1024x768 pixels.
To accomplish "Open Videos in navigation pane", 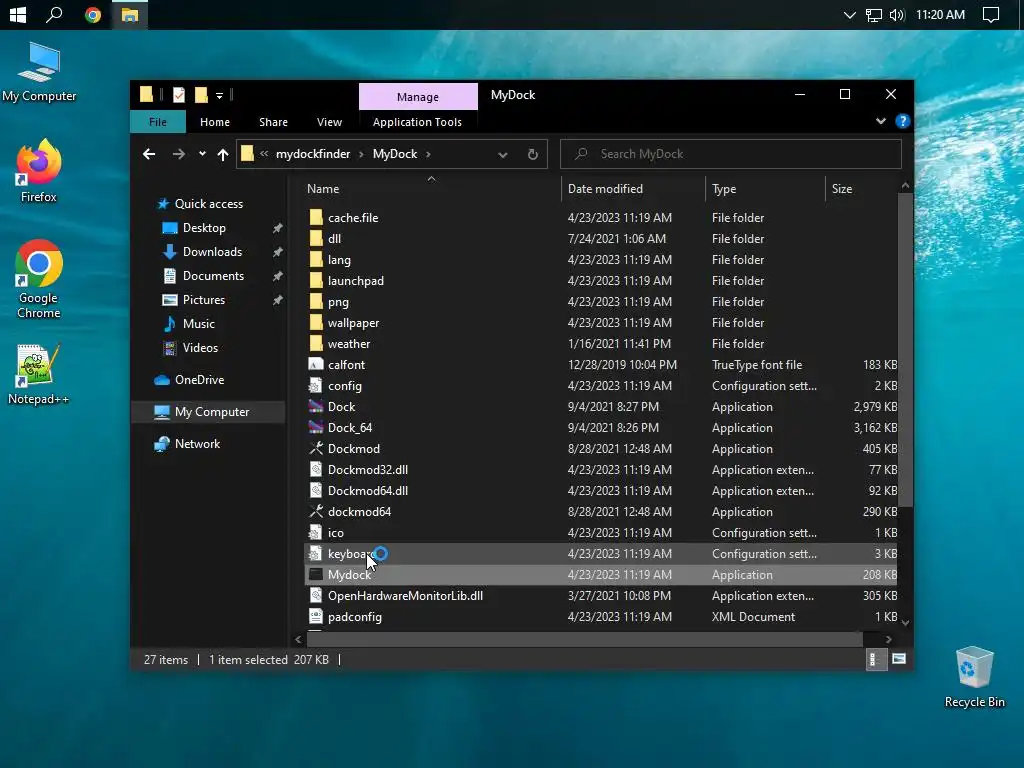I will (200, 348).
